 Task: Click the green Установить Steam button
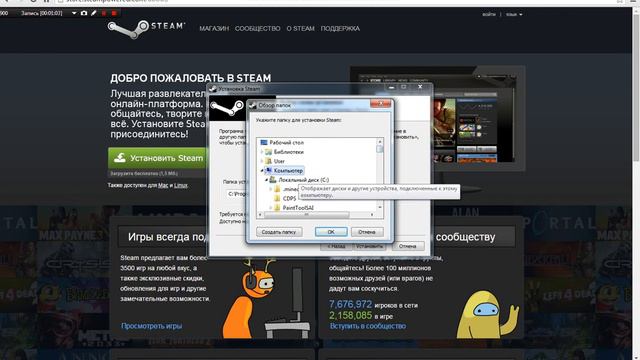tap(158, 158)
